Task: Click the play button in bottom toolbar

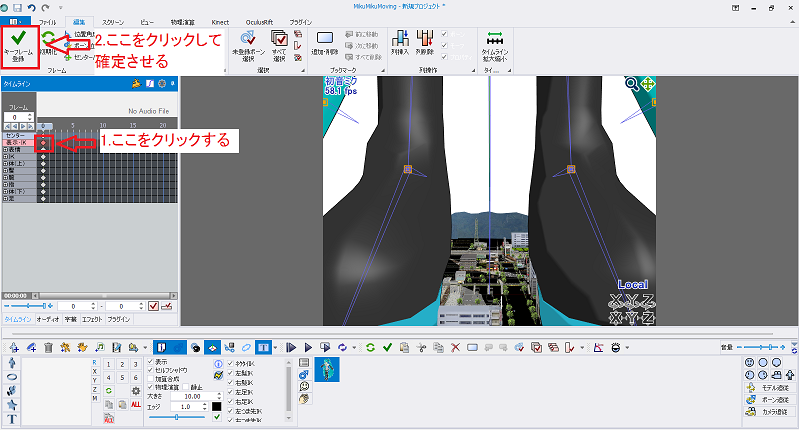Action: tap(308, 347)
